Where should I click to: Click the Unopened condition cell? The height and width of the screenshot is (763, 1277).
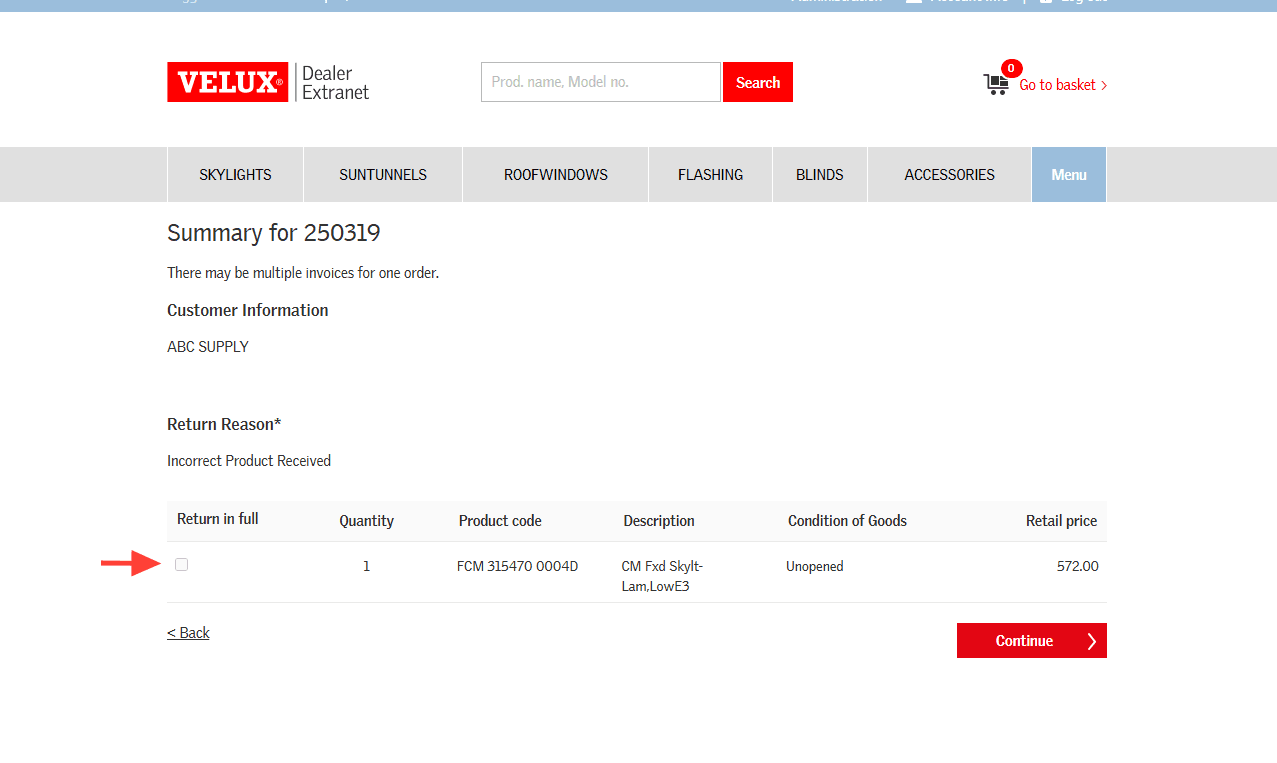click(815, 566)
